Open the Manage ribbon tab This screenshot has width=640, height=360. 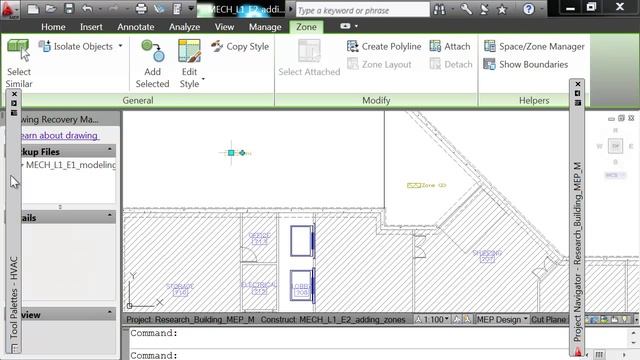[x=265, y=27]
